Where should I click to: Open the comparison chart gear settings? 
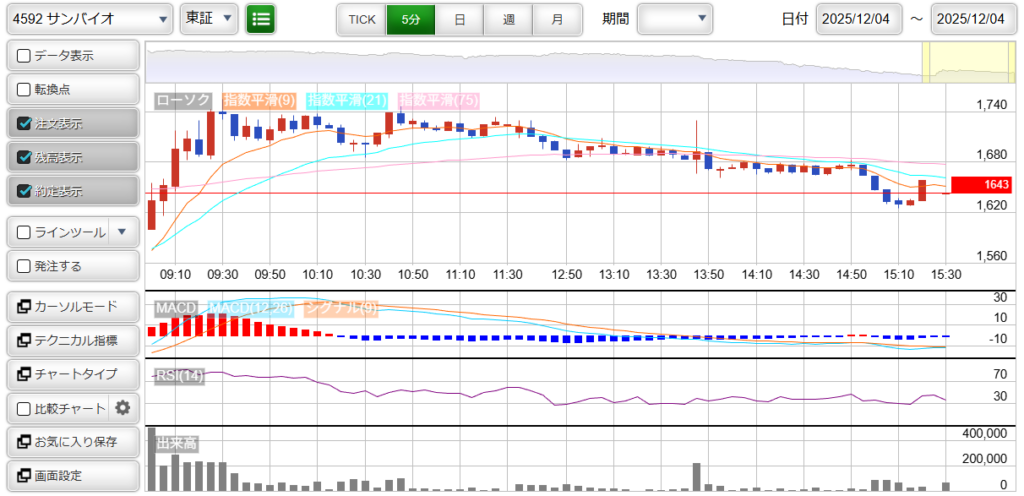tap(123, 408)
